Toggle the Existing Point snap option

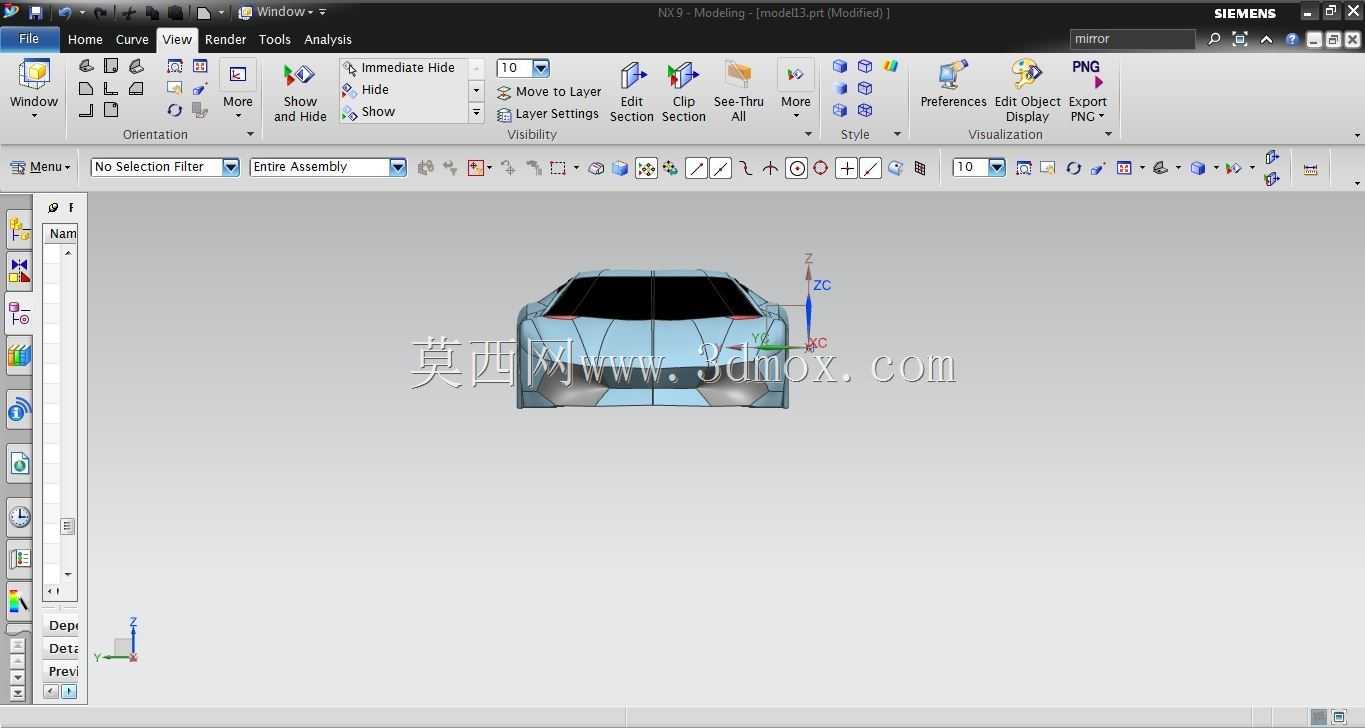click(x=846, y=168)
